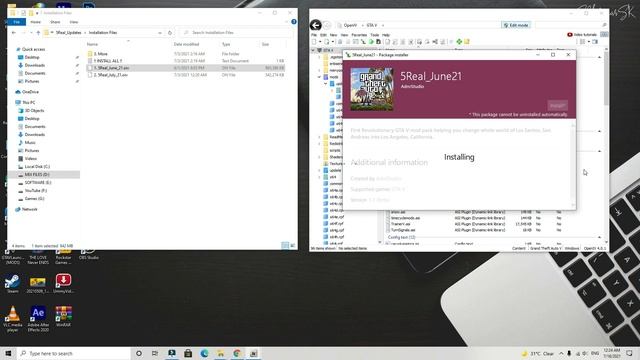The height and width of the screenshot is (360, 640).
Task: Click the green circular icon in OpenIV toolbar
Action: click(x=371, y=42)
